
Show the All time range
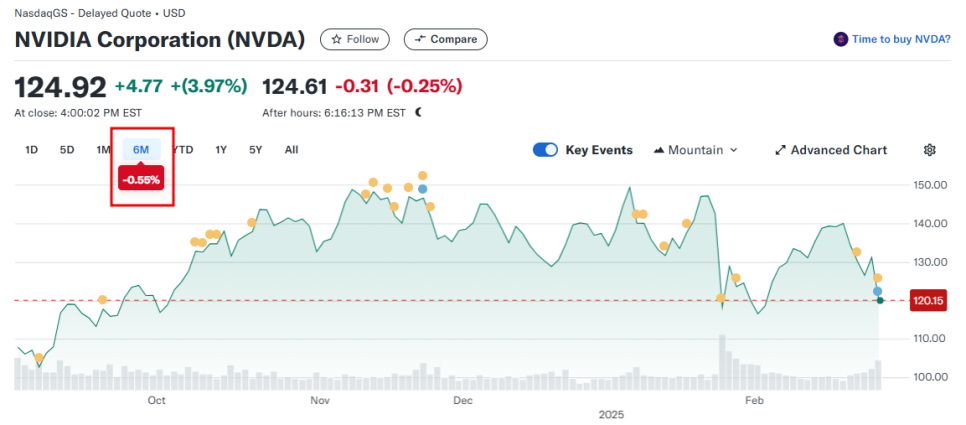point(292,150)
